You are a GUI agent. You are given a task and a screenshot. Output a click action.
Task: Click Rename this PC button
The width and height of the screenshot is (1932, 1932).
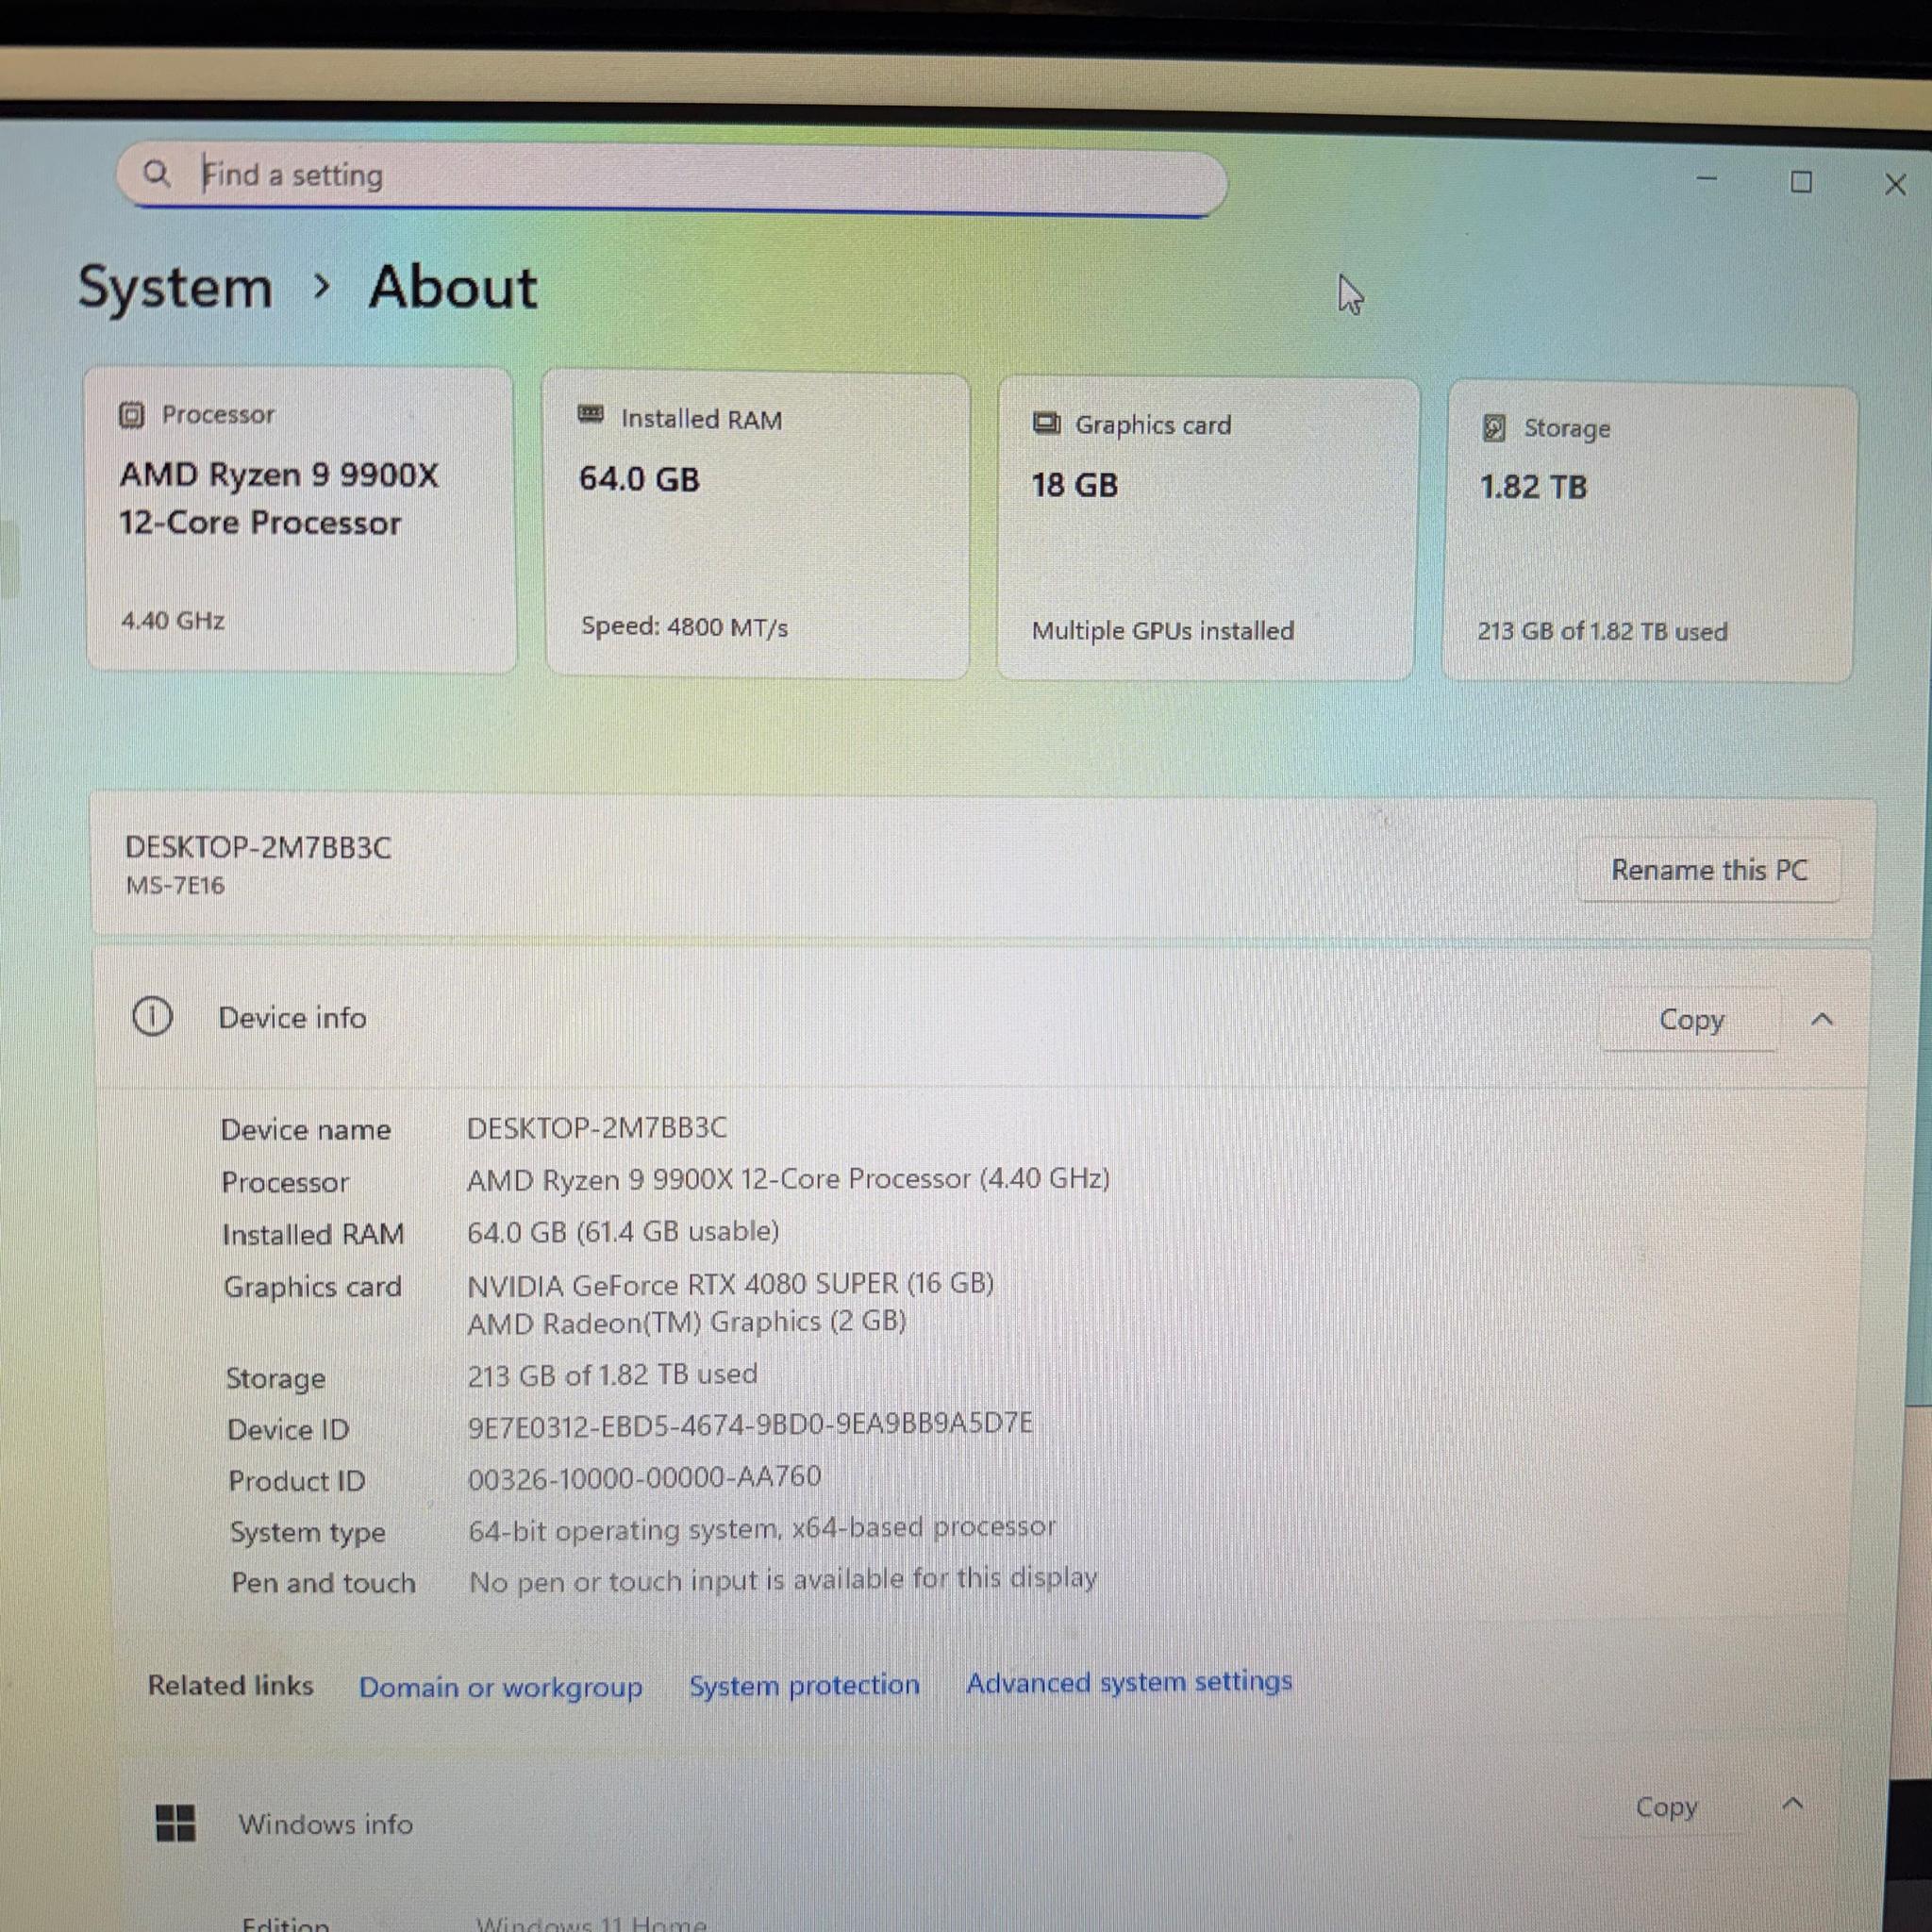pyautogui.click(x=1709, y=870)
